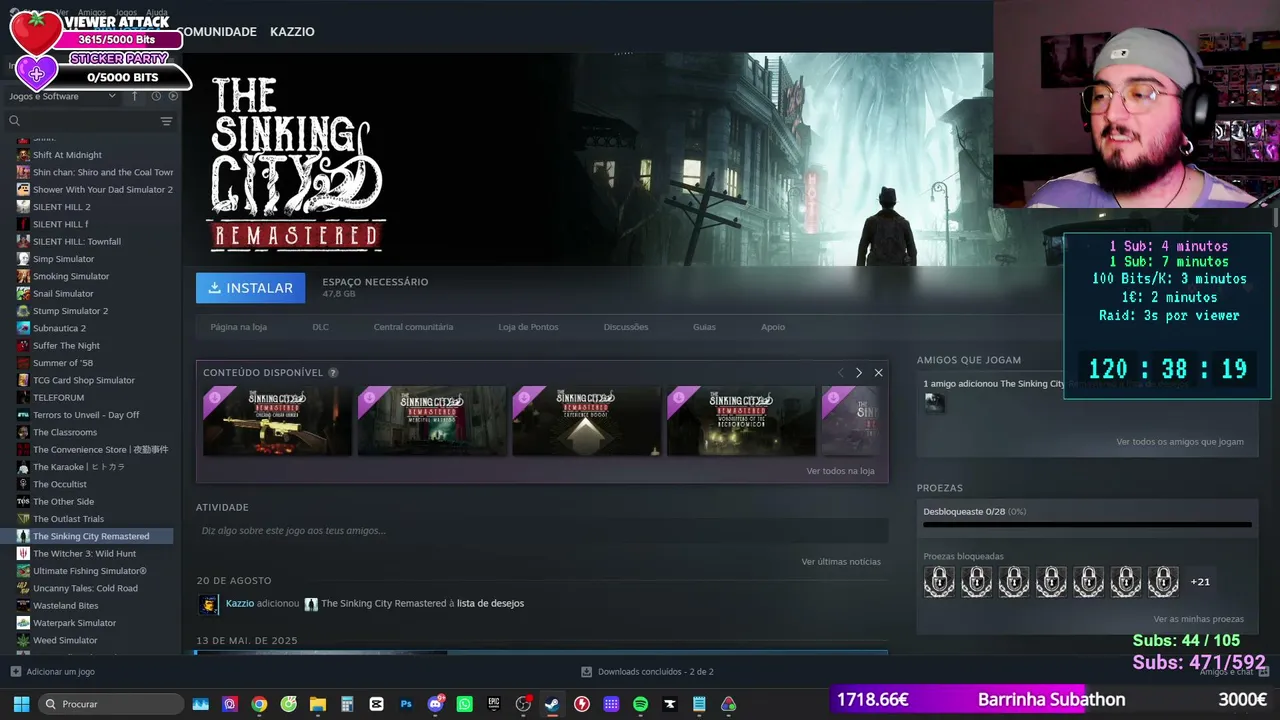Open the lista de desejos link
The height and width of the screenshot is (720, 1280).
490,604
